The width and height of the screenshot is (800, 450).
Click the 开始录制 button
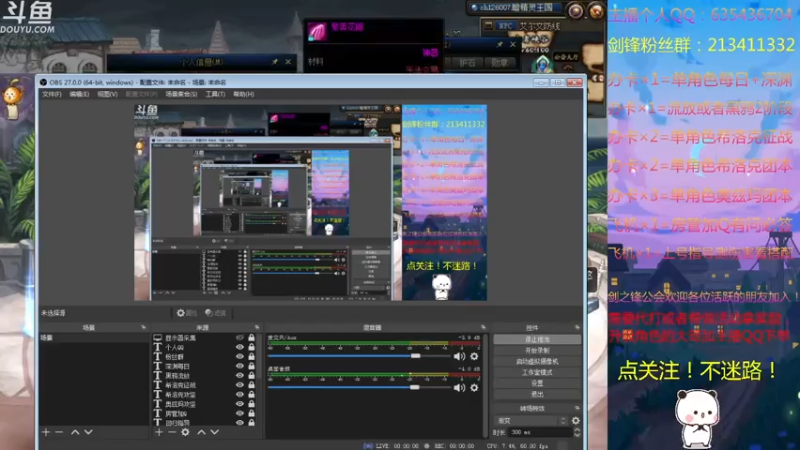click(537, 351)
